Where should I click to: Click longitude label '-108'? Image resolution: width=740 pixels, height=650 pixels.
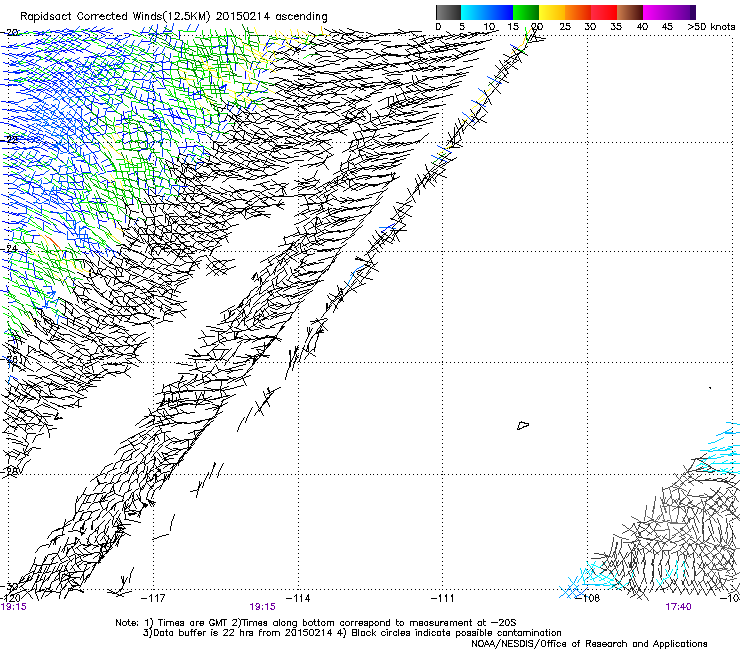(x=588, y=598)
